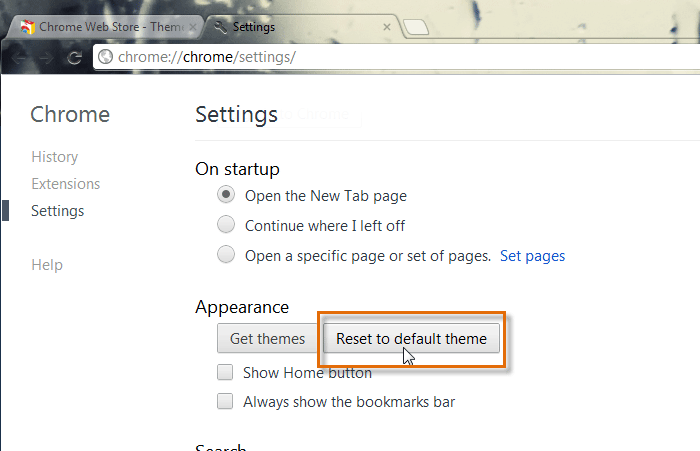Image resolution: width=700 pixels, height=451 pixels.
Task: Open History in the sidebar
Action: pos(54,157)
